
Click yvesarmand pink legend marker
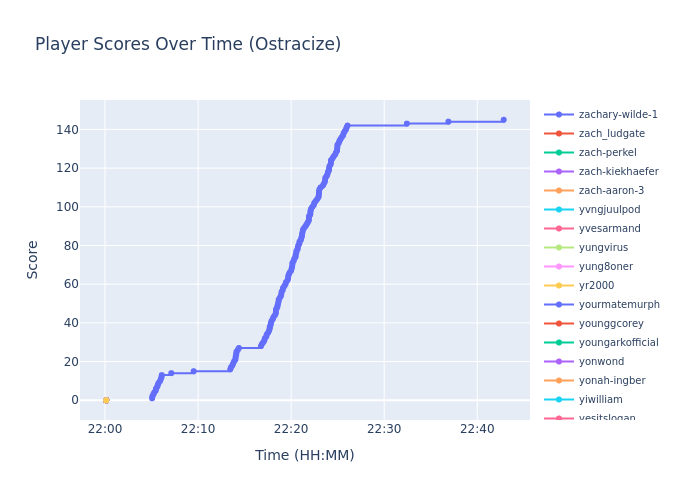click(x=559, y=229)
